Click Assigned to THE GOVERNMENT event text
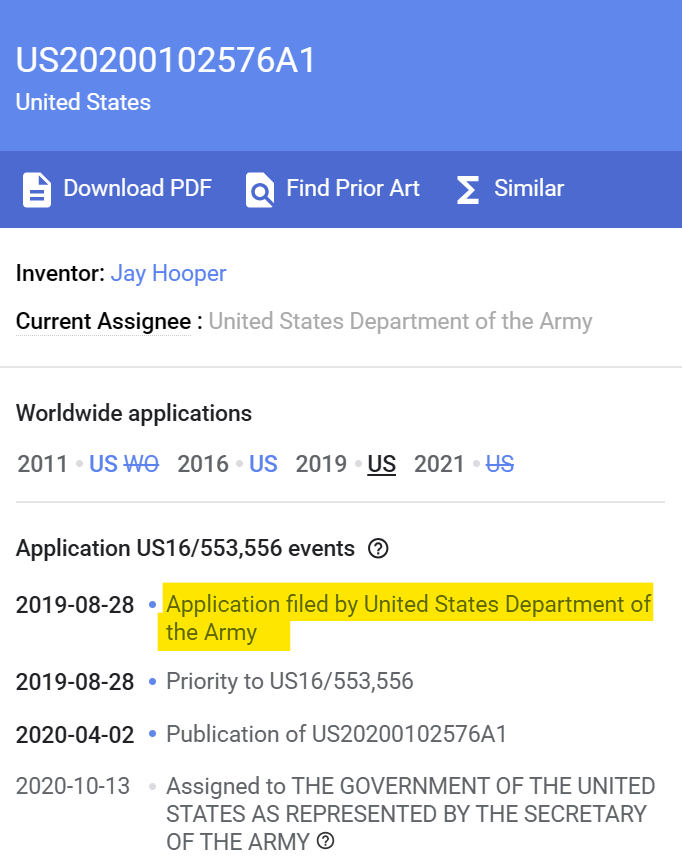 click(x=410, y=814)
